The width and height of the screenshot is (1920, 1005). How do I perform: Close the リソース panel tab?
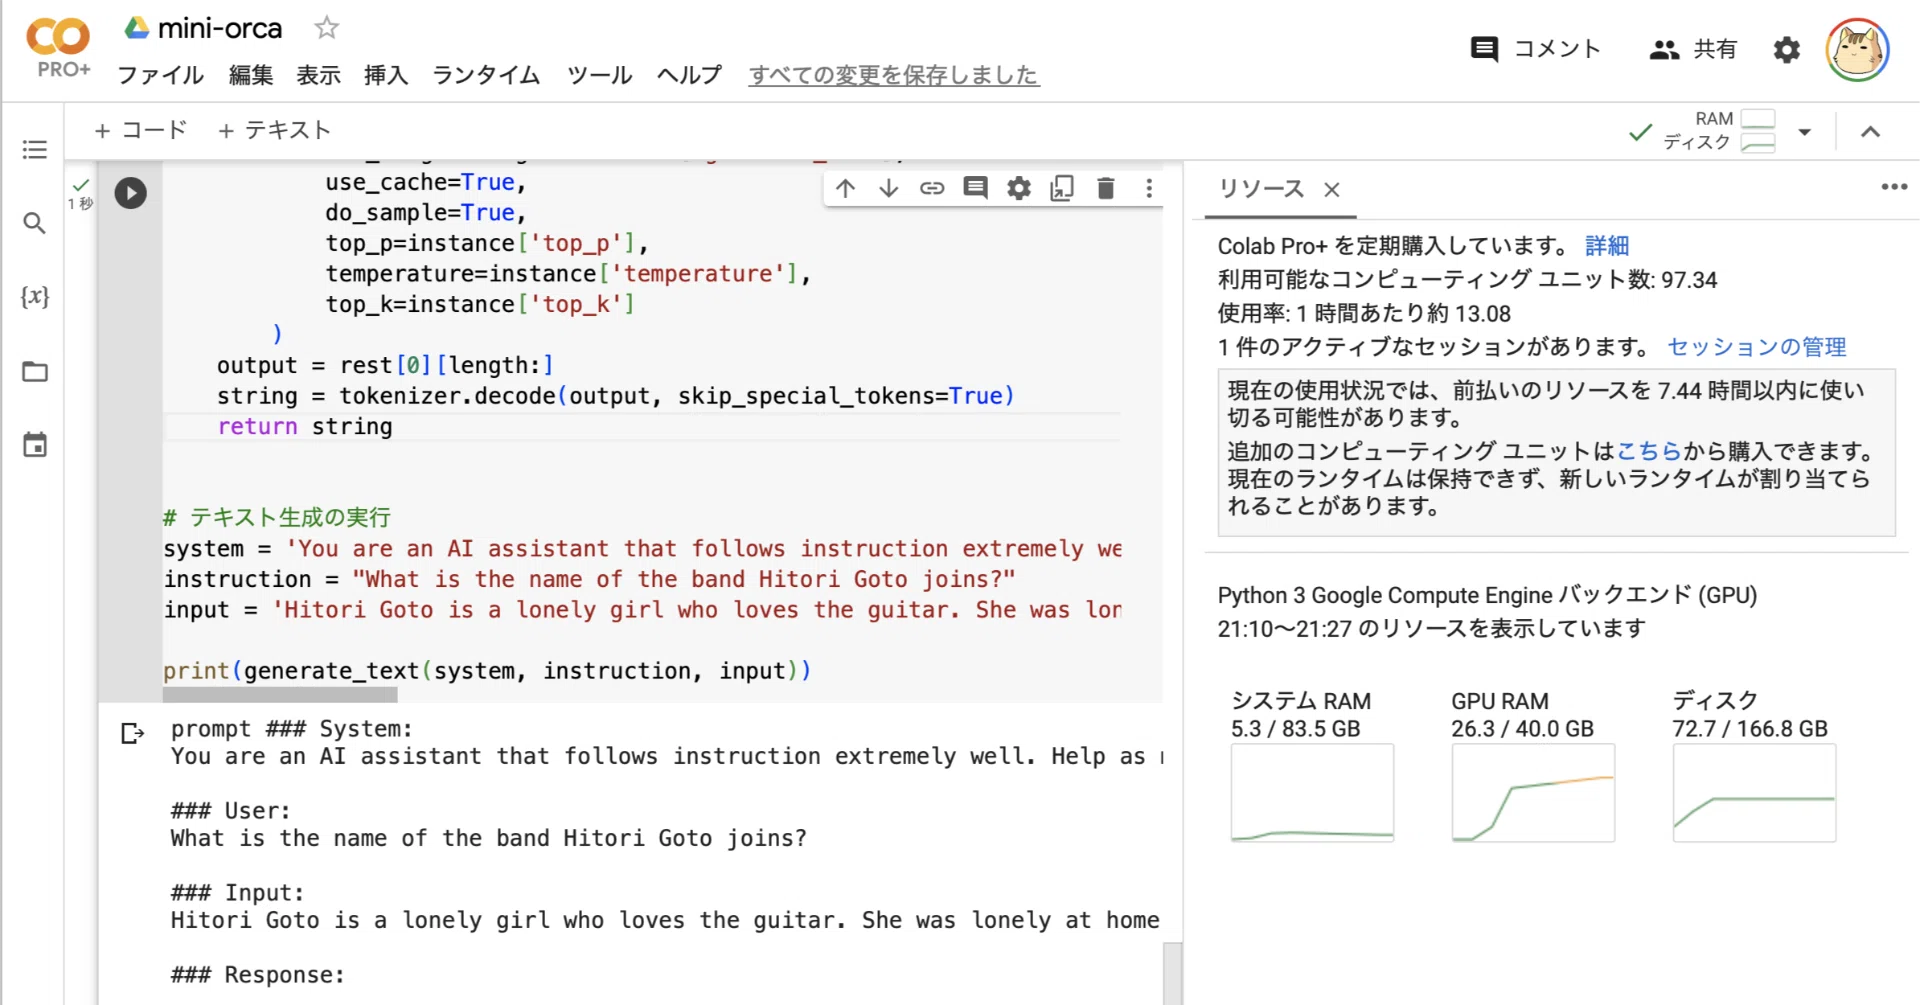[1331, 190]
